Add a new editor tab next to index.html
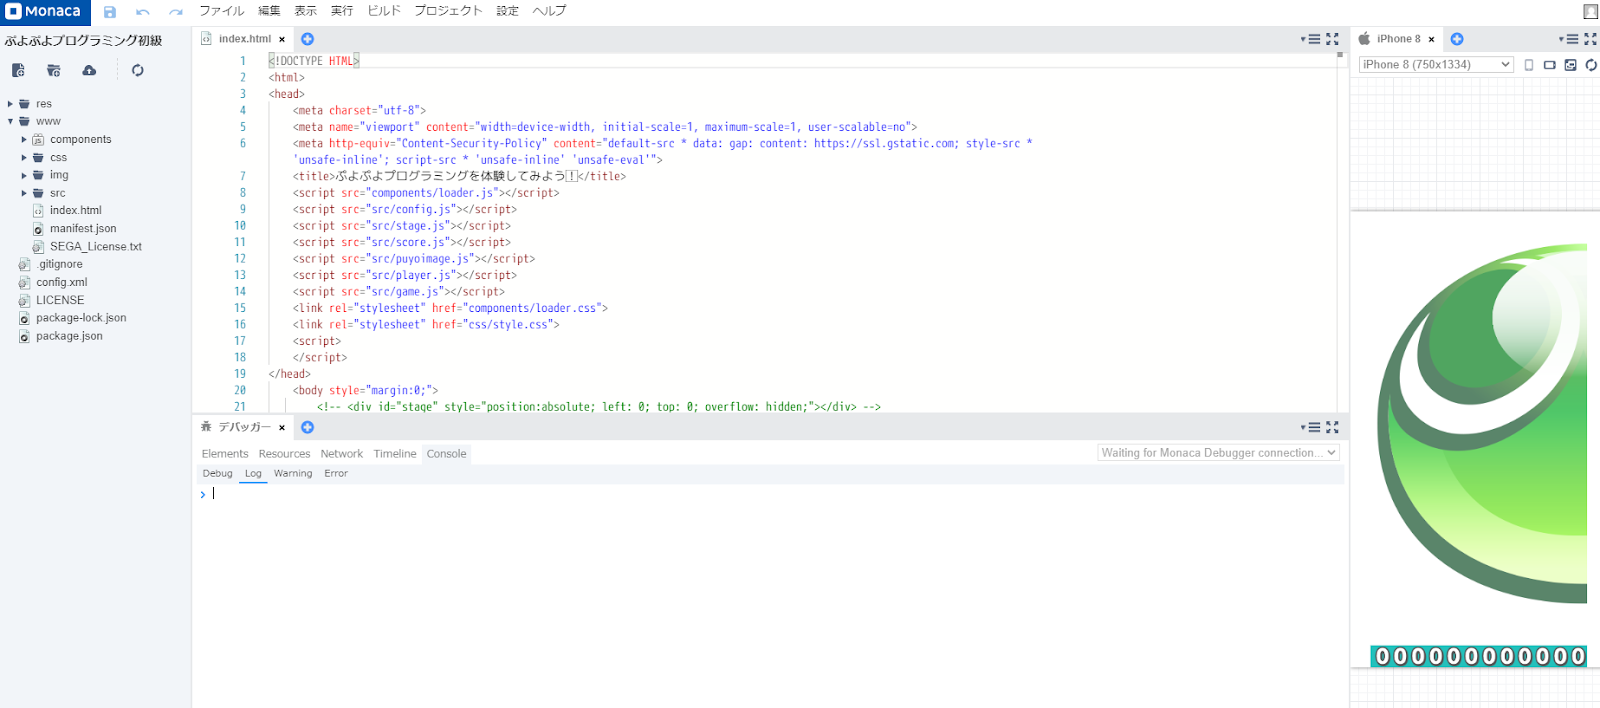This screenshot has width=1600, height=708. click(308, 39)
